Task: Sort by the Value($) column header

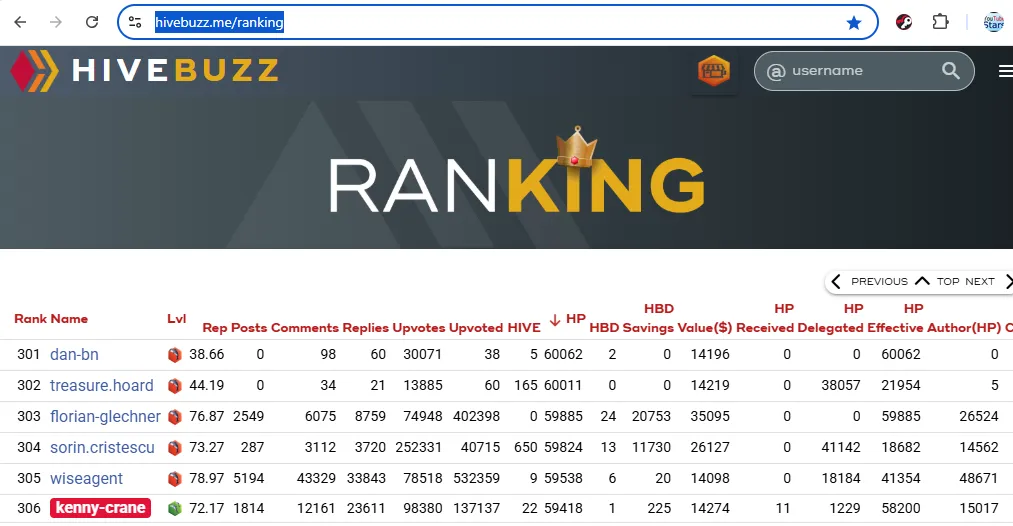Action: point(705,328)
